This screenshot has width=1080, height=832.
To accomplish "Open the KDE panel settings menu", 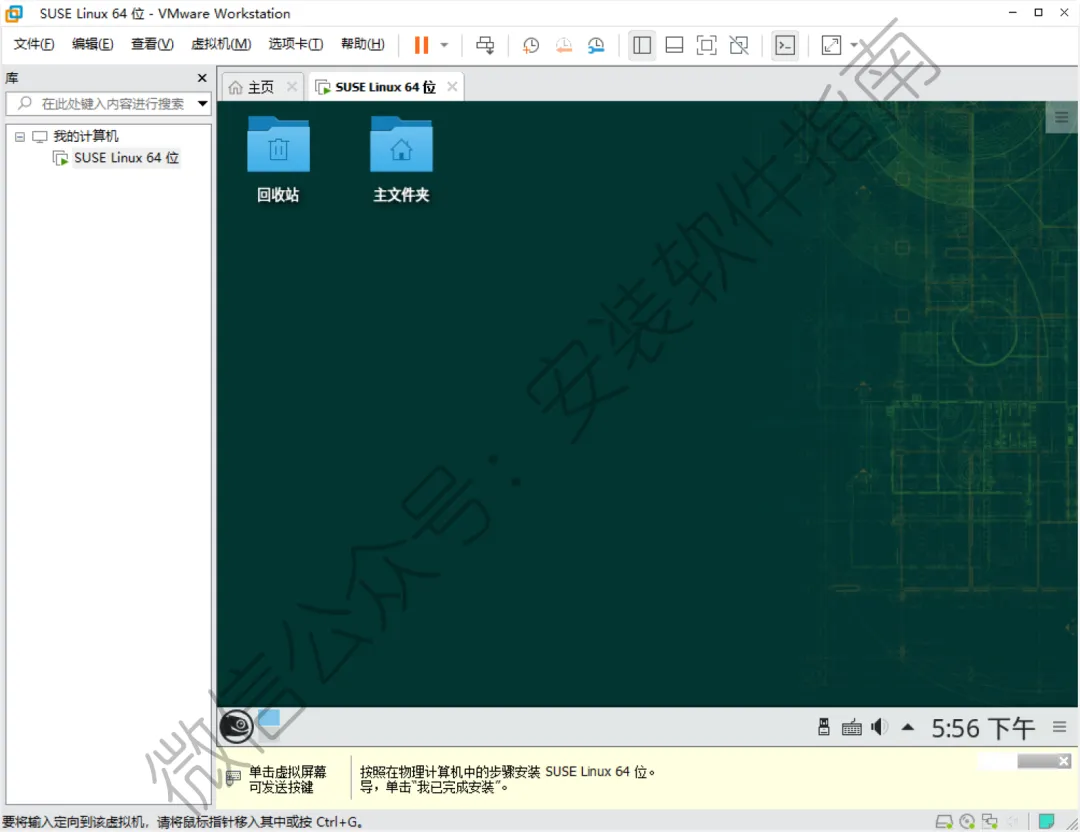I will [1059, 727].
